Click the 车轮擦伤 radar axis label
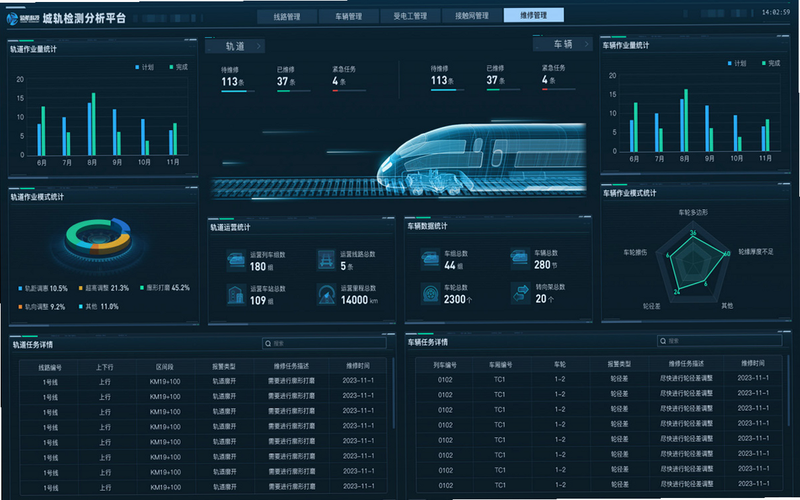This screenshot has height=500, width=800. [635, 253]
